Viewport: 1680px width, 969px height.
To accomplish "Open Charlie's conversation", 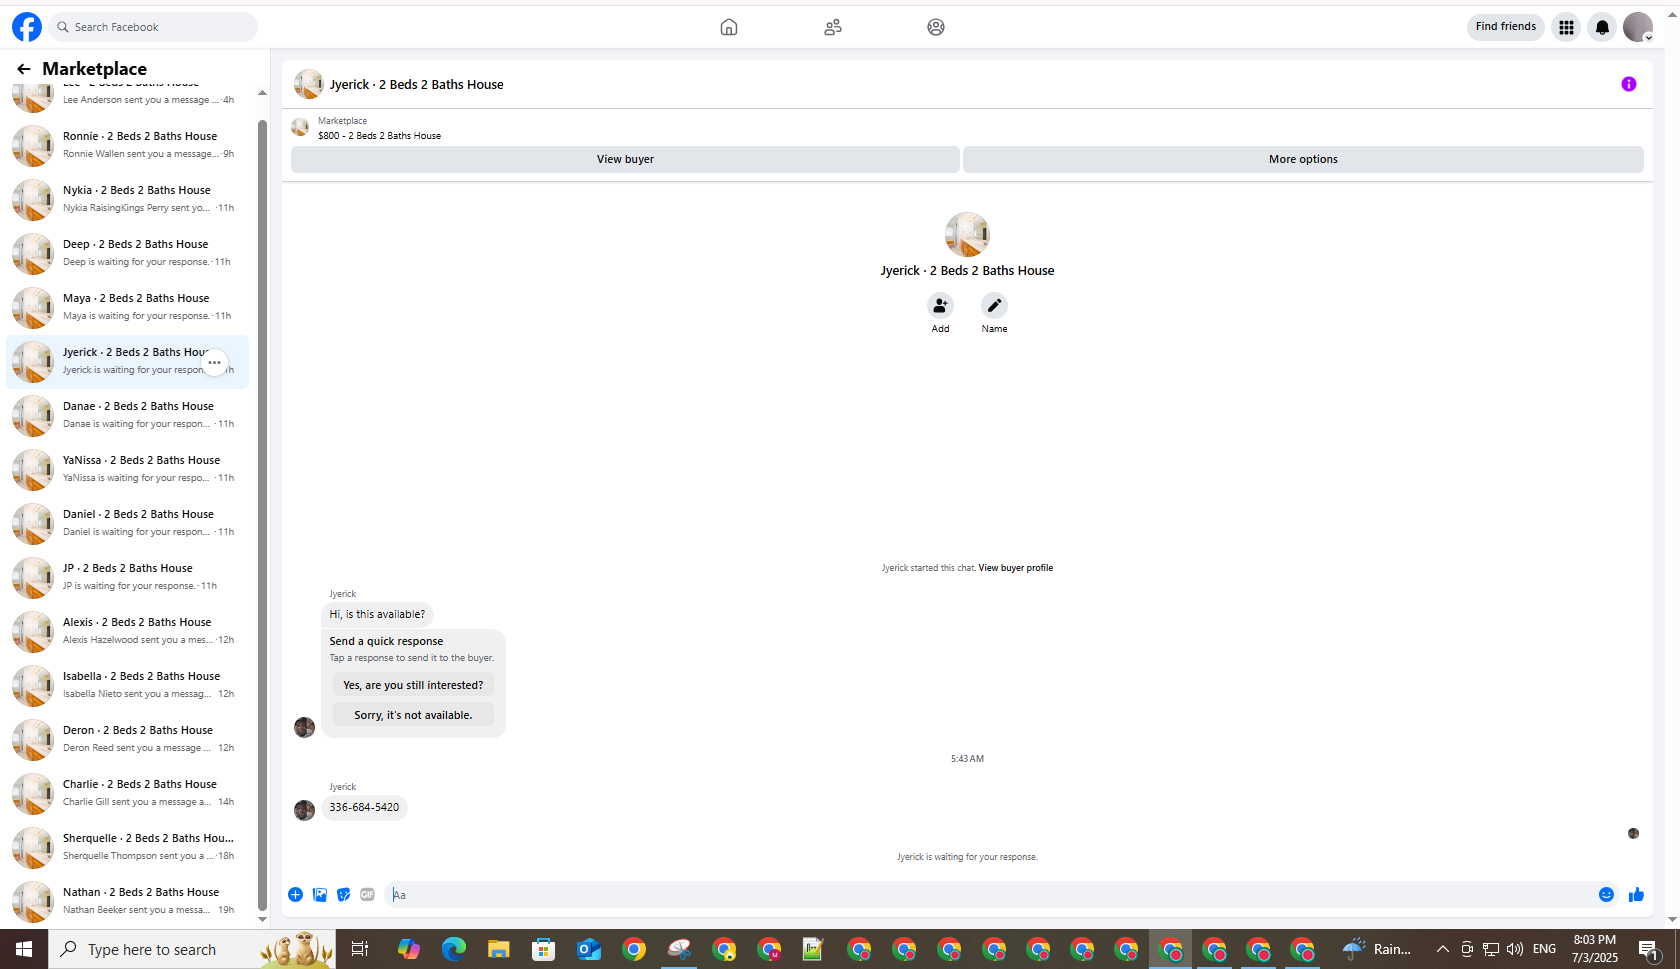I will click(128, 793).
